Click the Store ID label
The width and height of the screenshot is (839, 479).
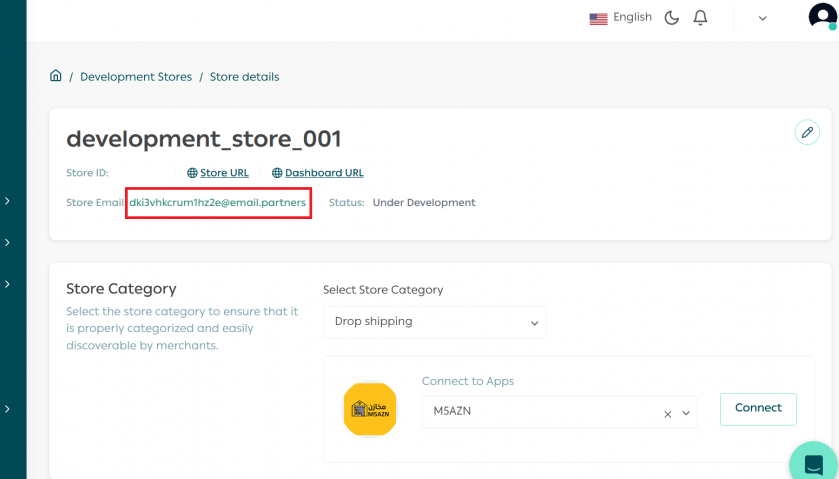point(87,173)
